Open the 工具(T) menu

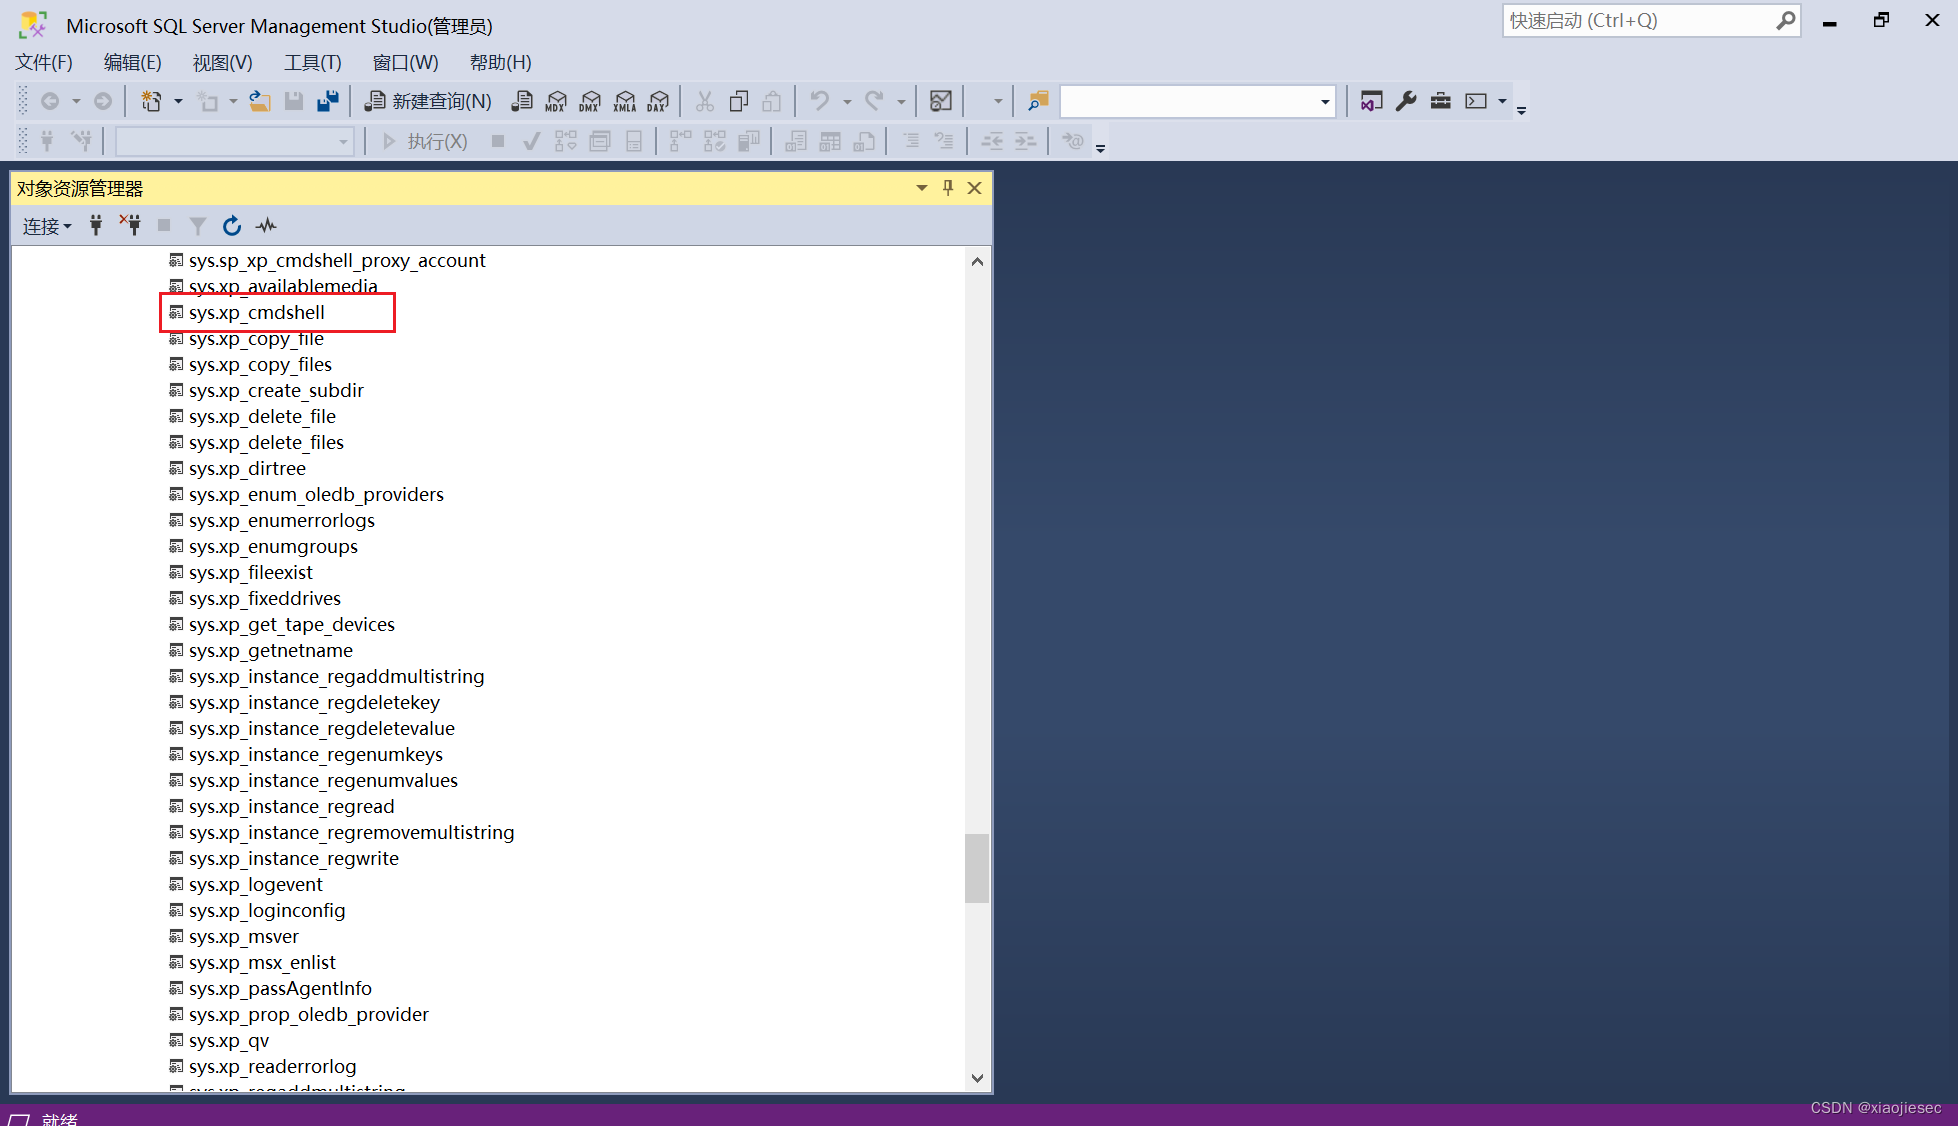pos(312,62)
